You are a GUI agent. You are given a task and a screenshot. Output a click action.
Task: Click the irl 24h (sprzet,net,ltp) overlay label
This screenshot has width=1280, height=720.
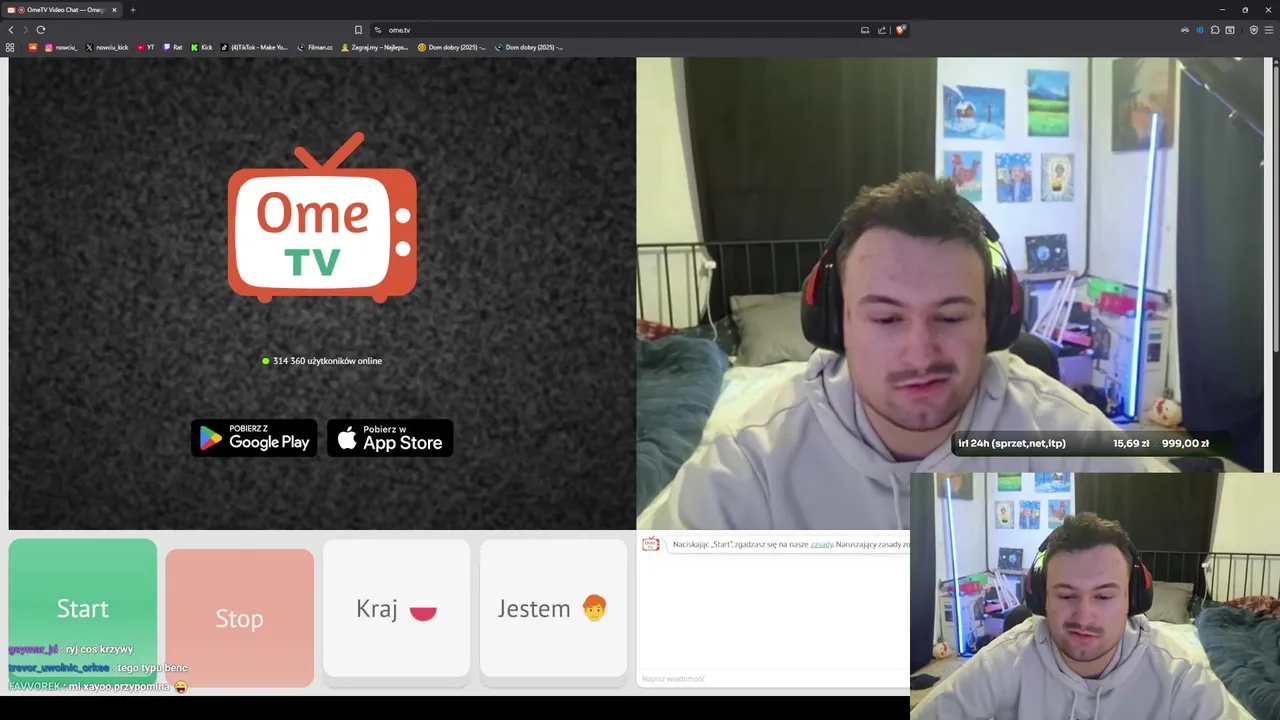(1012, 443)
